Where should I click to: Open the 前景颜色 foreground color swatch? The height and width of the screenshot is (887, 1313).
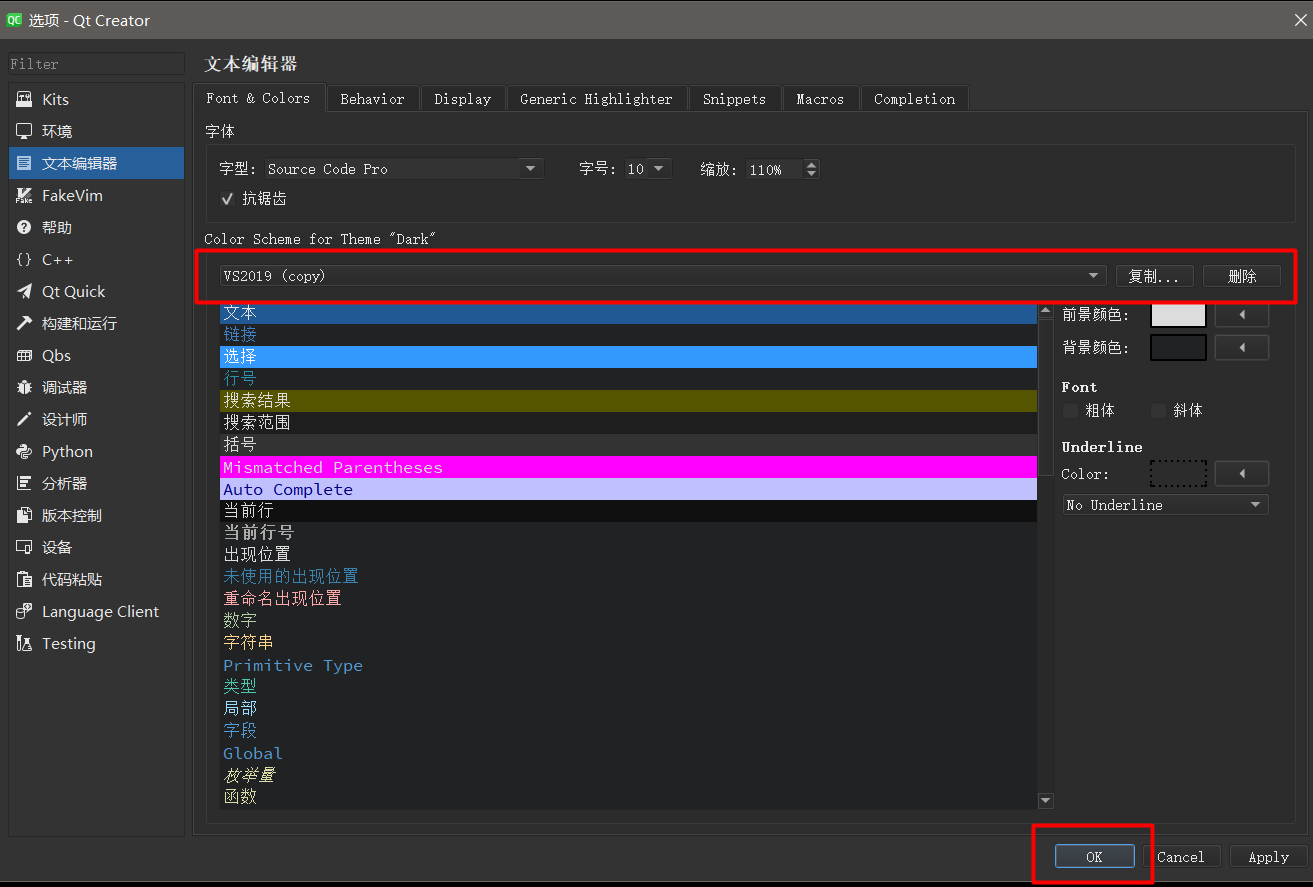1178,315
